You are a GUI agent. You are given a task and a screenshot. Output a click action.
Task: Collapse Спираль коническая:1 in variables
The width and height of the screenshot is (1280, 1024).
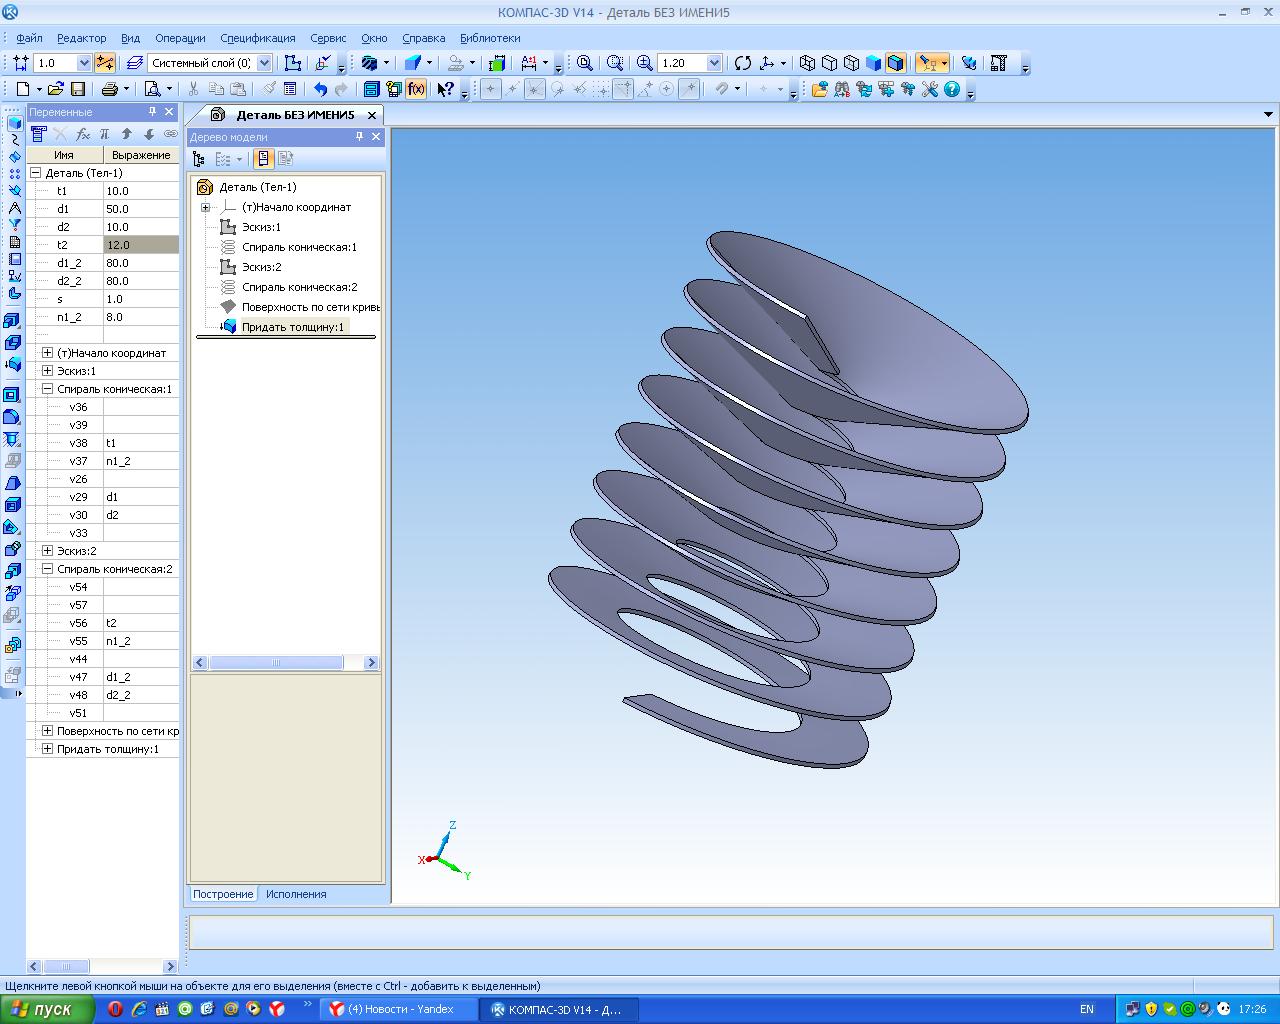[47, 389]
